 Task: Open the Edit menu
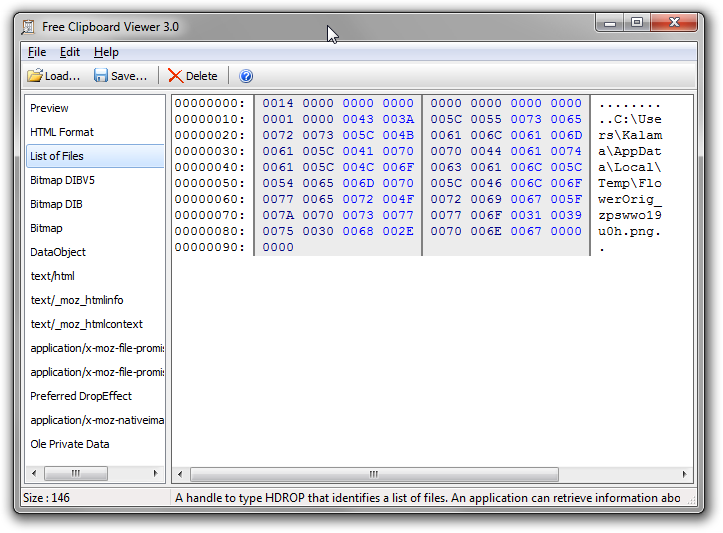tap(70, 52)
